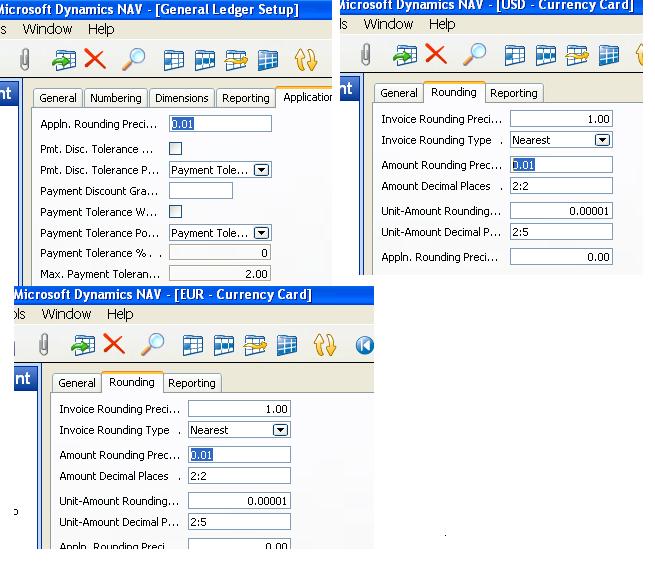Click Appln. Rounding Precision field in General Ledger Setup
This screenshot has width=655, height=570.
click(220, 124)
